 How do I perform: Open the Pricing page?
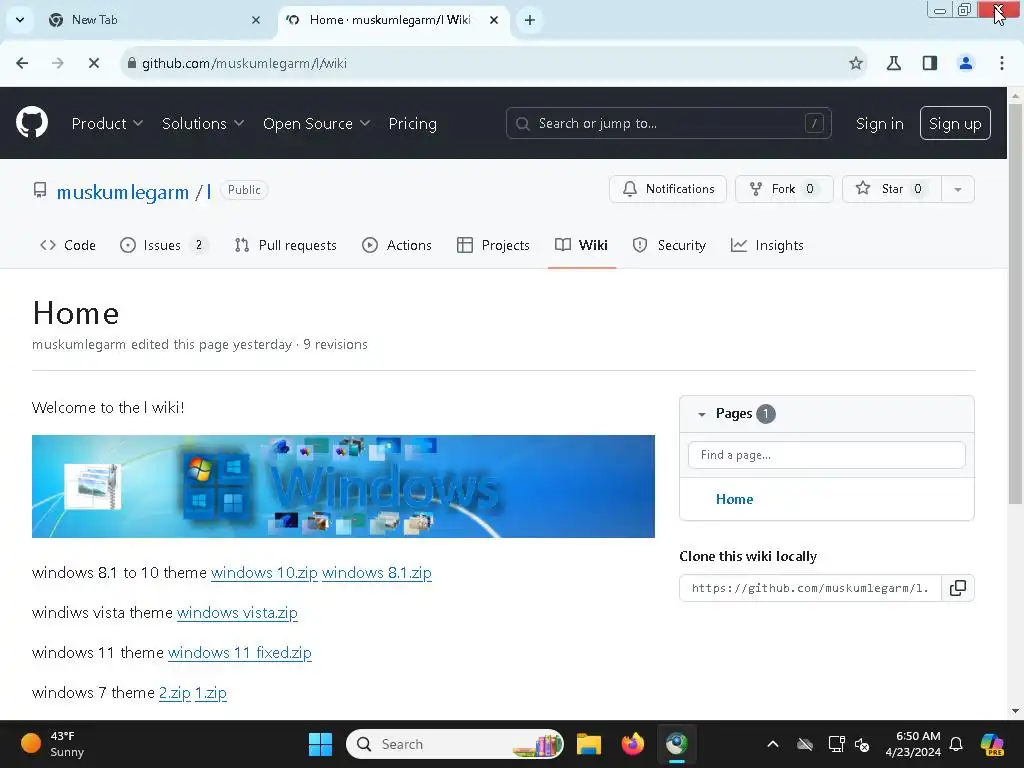(412, 123)
